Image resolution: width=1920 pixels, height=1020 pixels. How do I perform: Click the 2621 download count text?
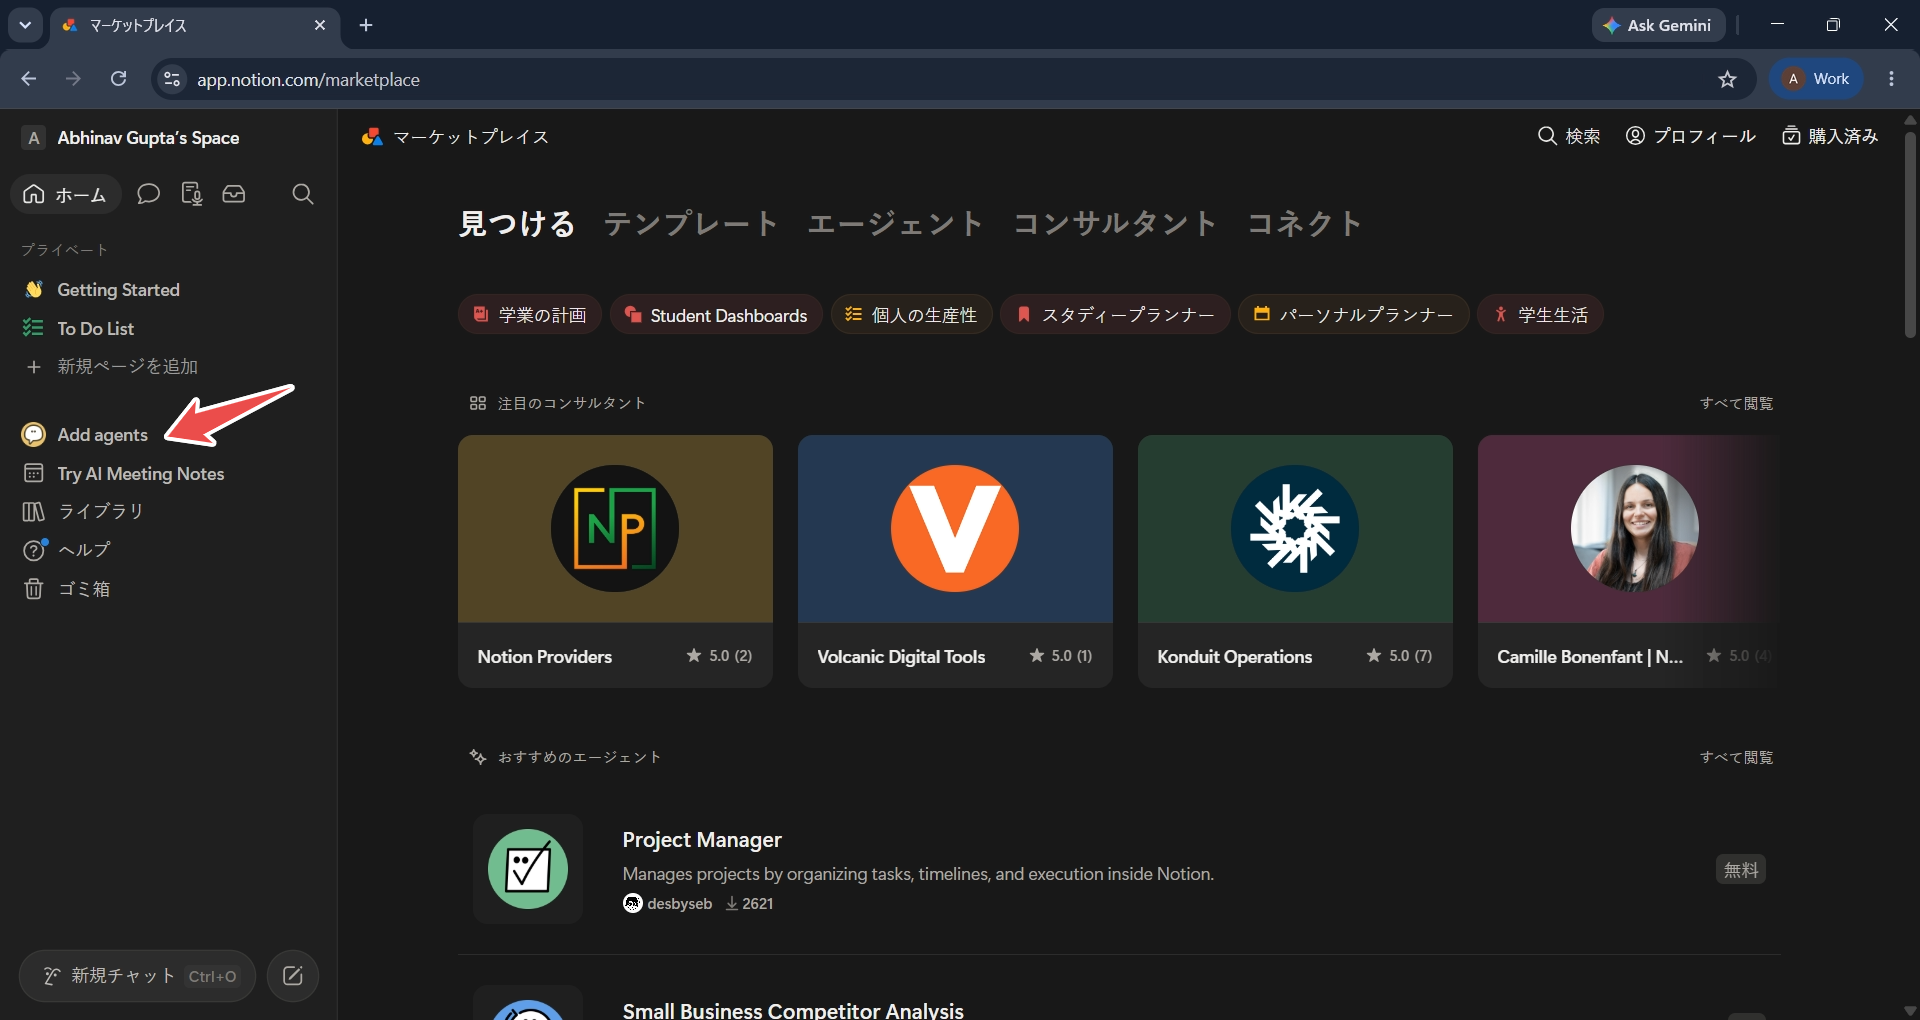[x=757, y=904]
